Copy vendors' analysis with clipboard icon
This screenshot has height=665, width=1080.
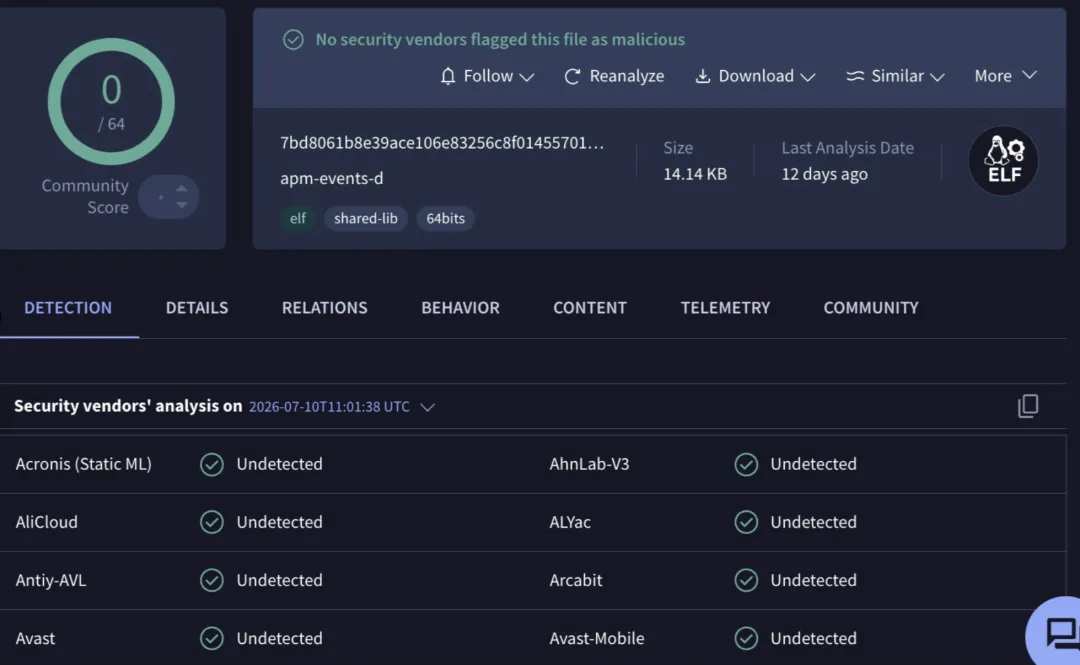pos(1028,406)
